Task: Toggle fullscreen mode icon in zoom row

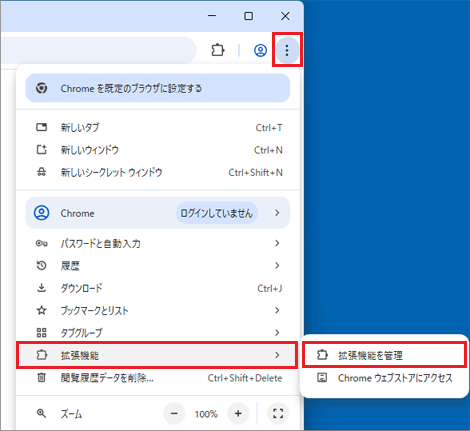Action: (x=278, y=414)
